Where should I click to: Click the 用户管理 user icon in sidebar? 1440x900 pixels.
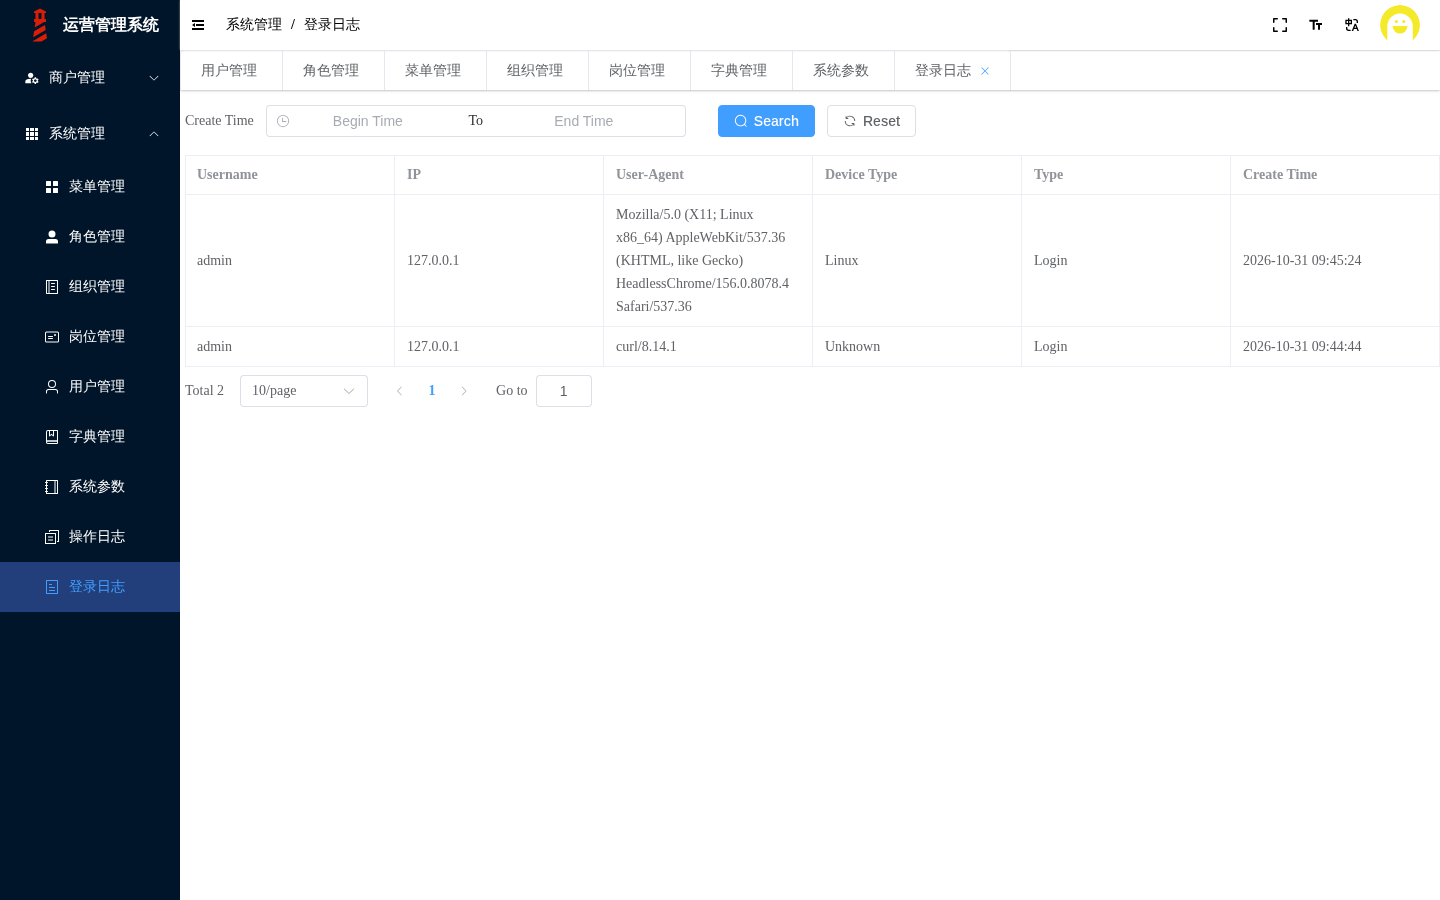point(52,387)
